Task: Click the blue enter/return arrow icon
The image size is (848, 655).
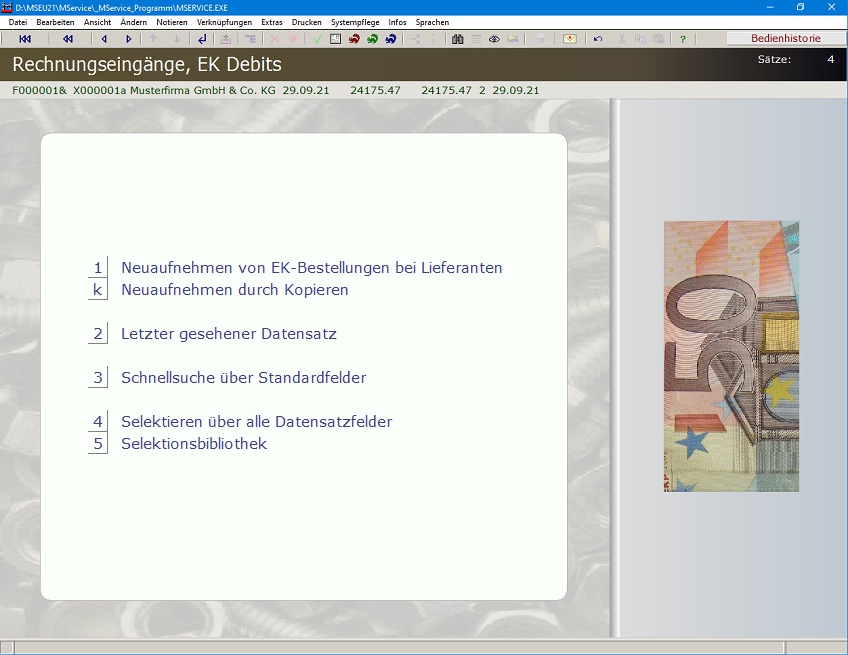Action: tap(203, 39)
